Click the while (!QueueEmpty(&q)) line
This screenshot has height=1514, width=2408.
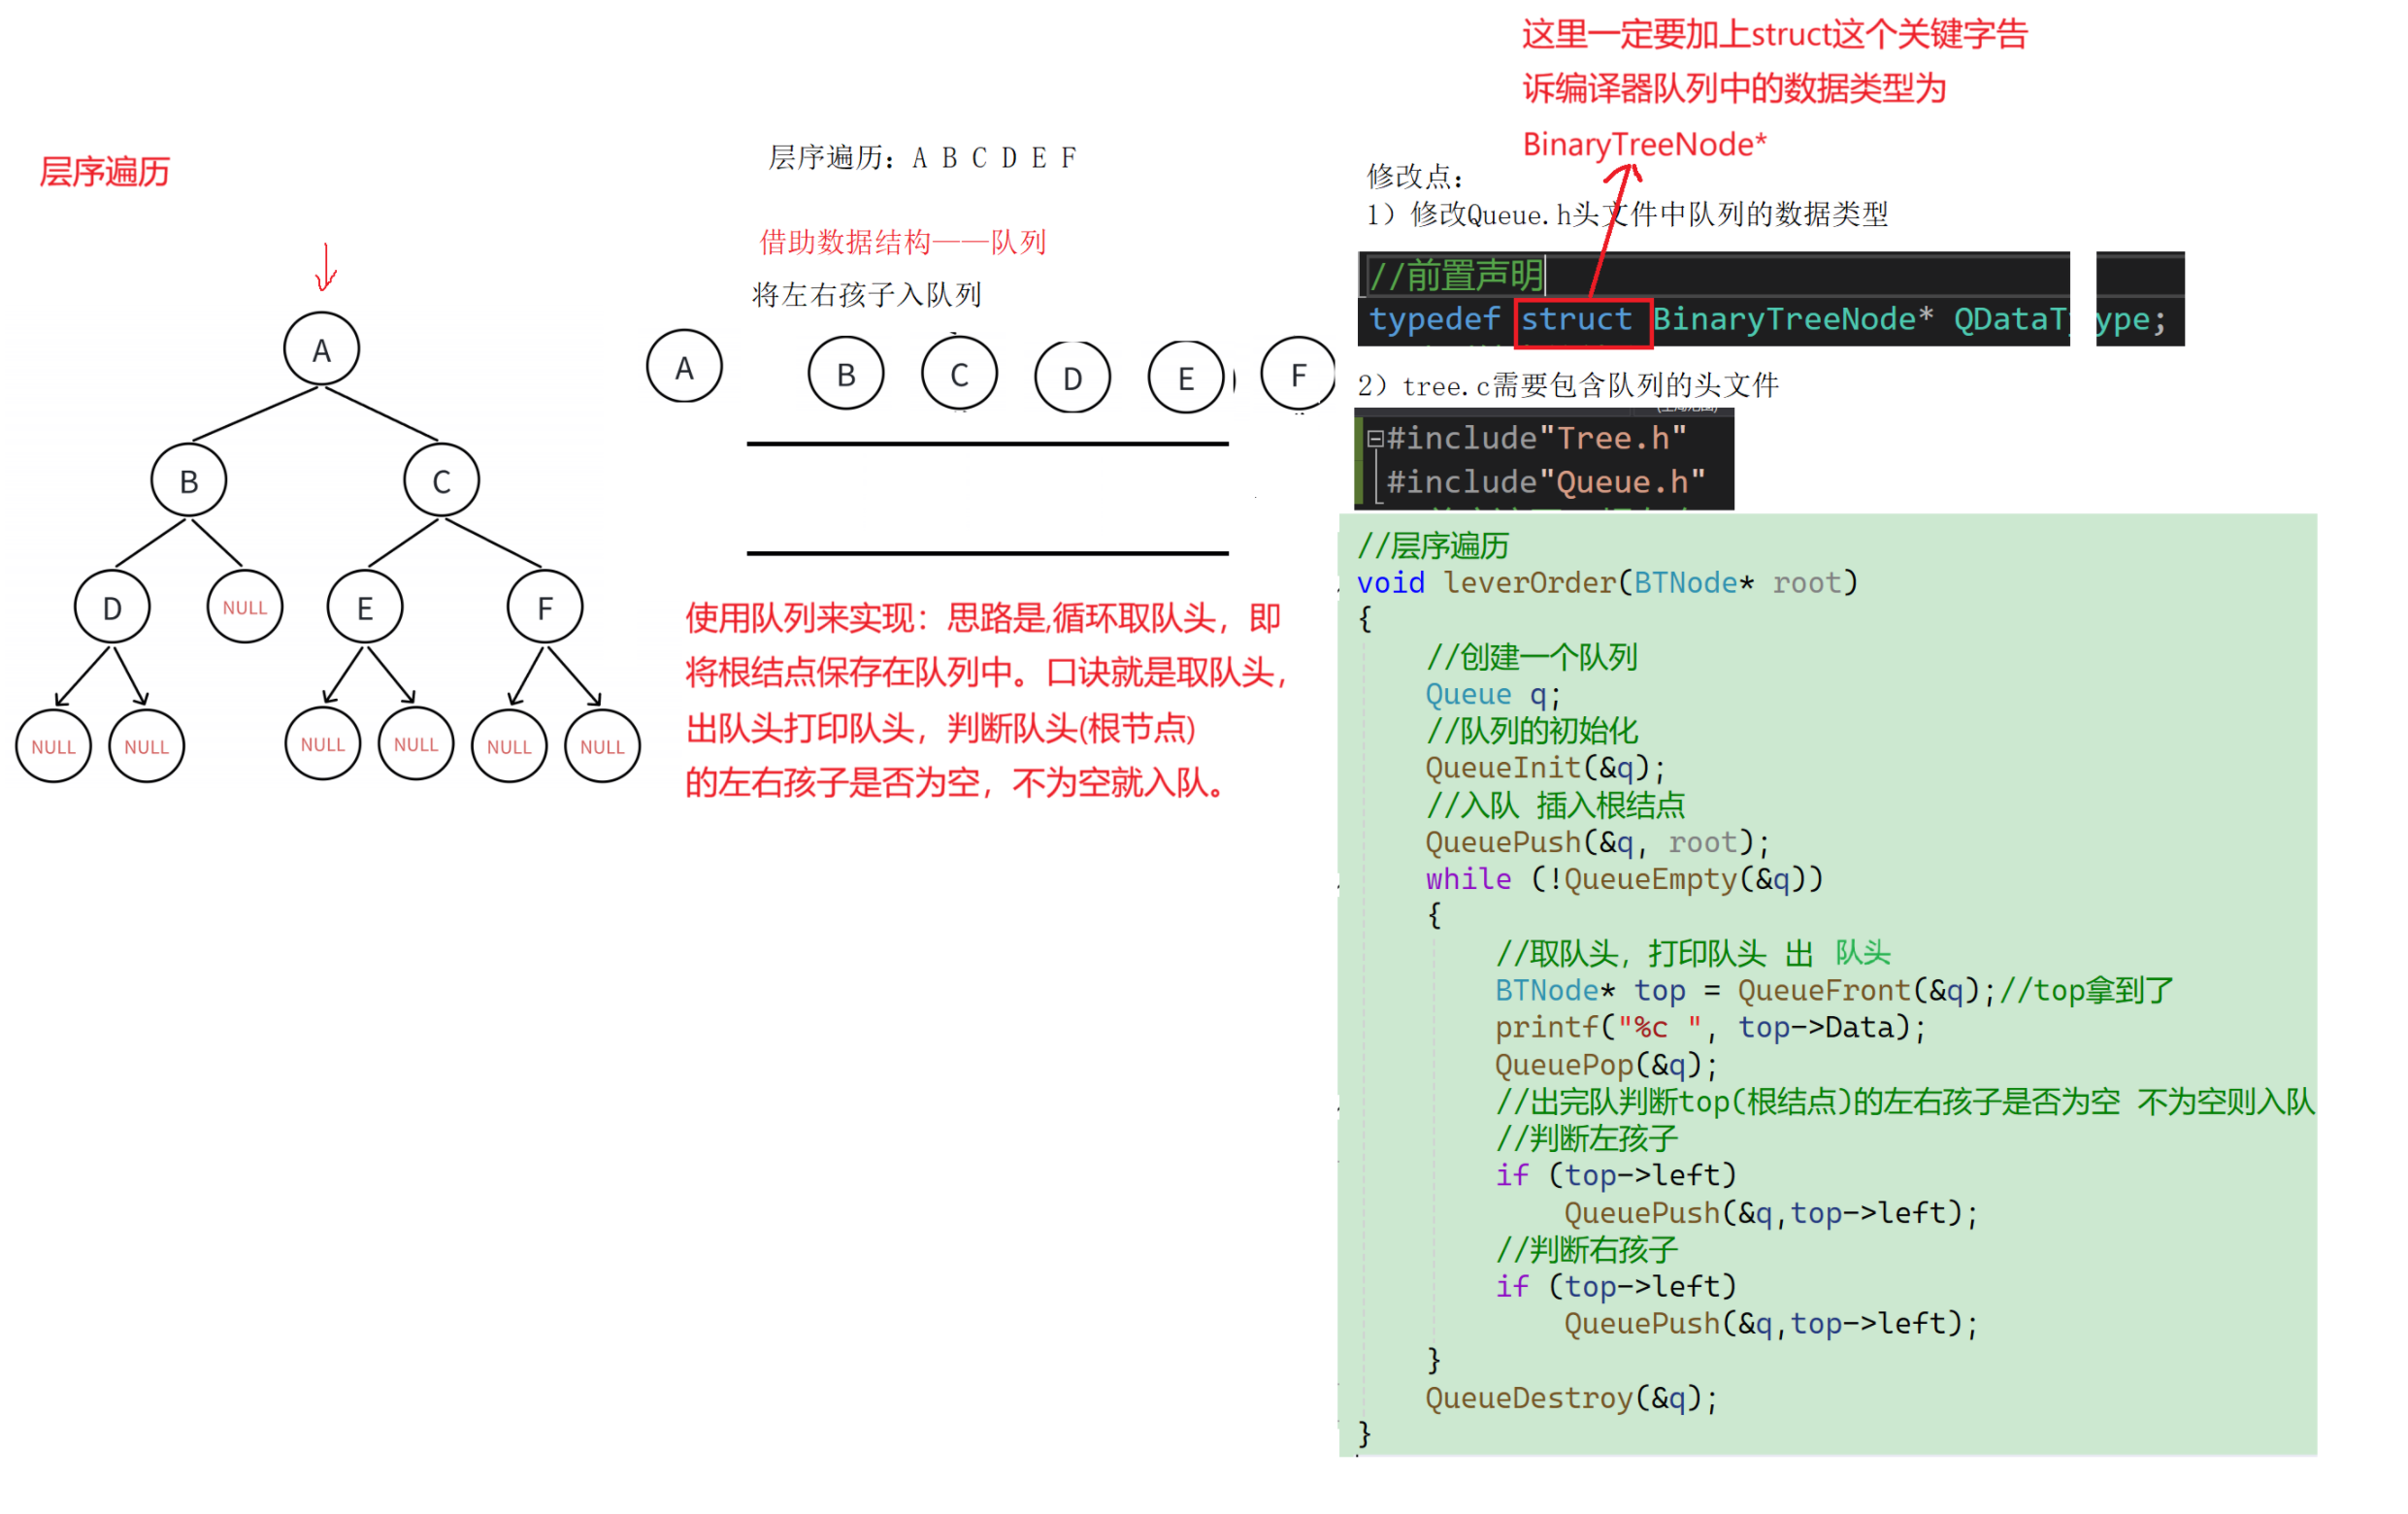tap(1623, 879)
